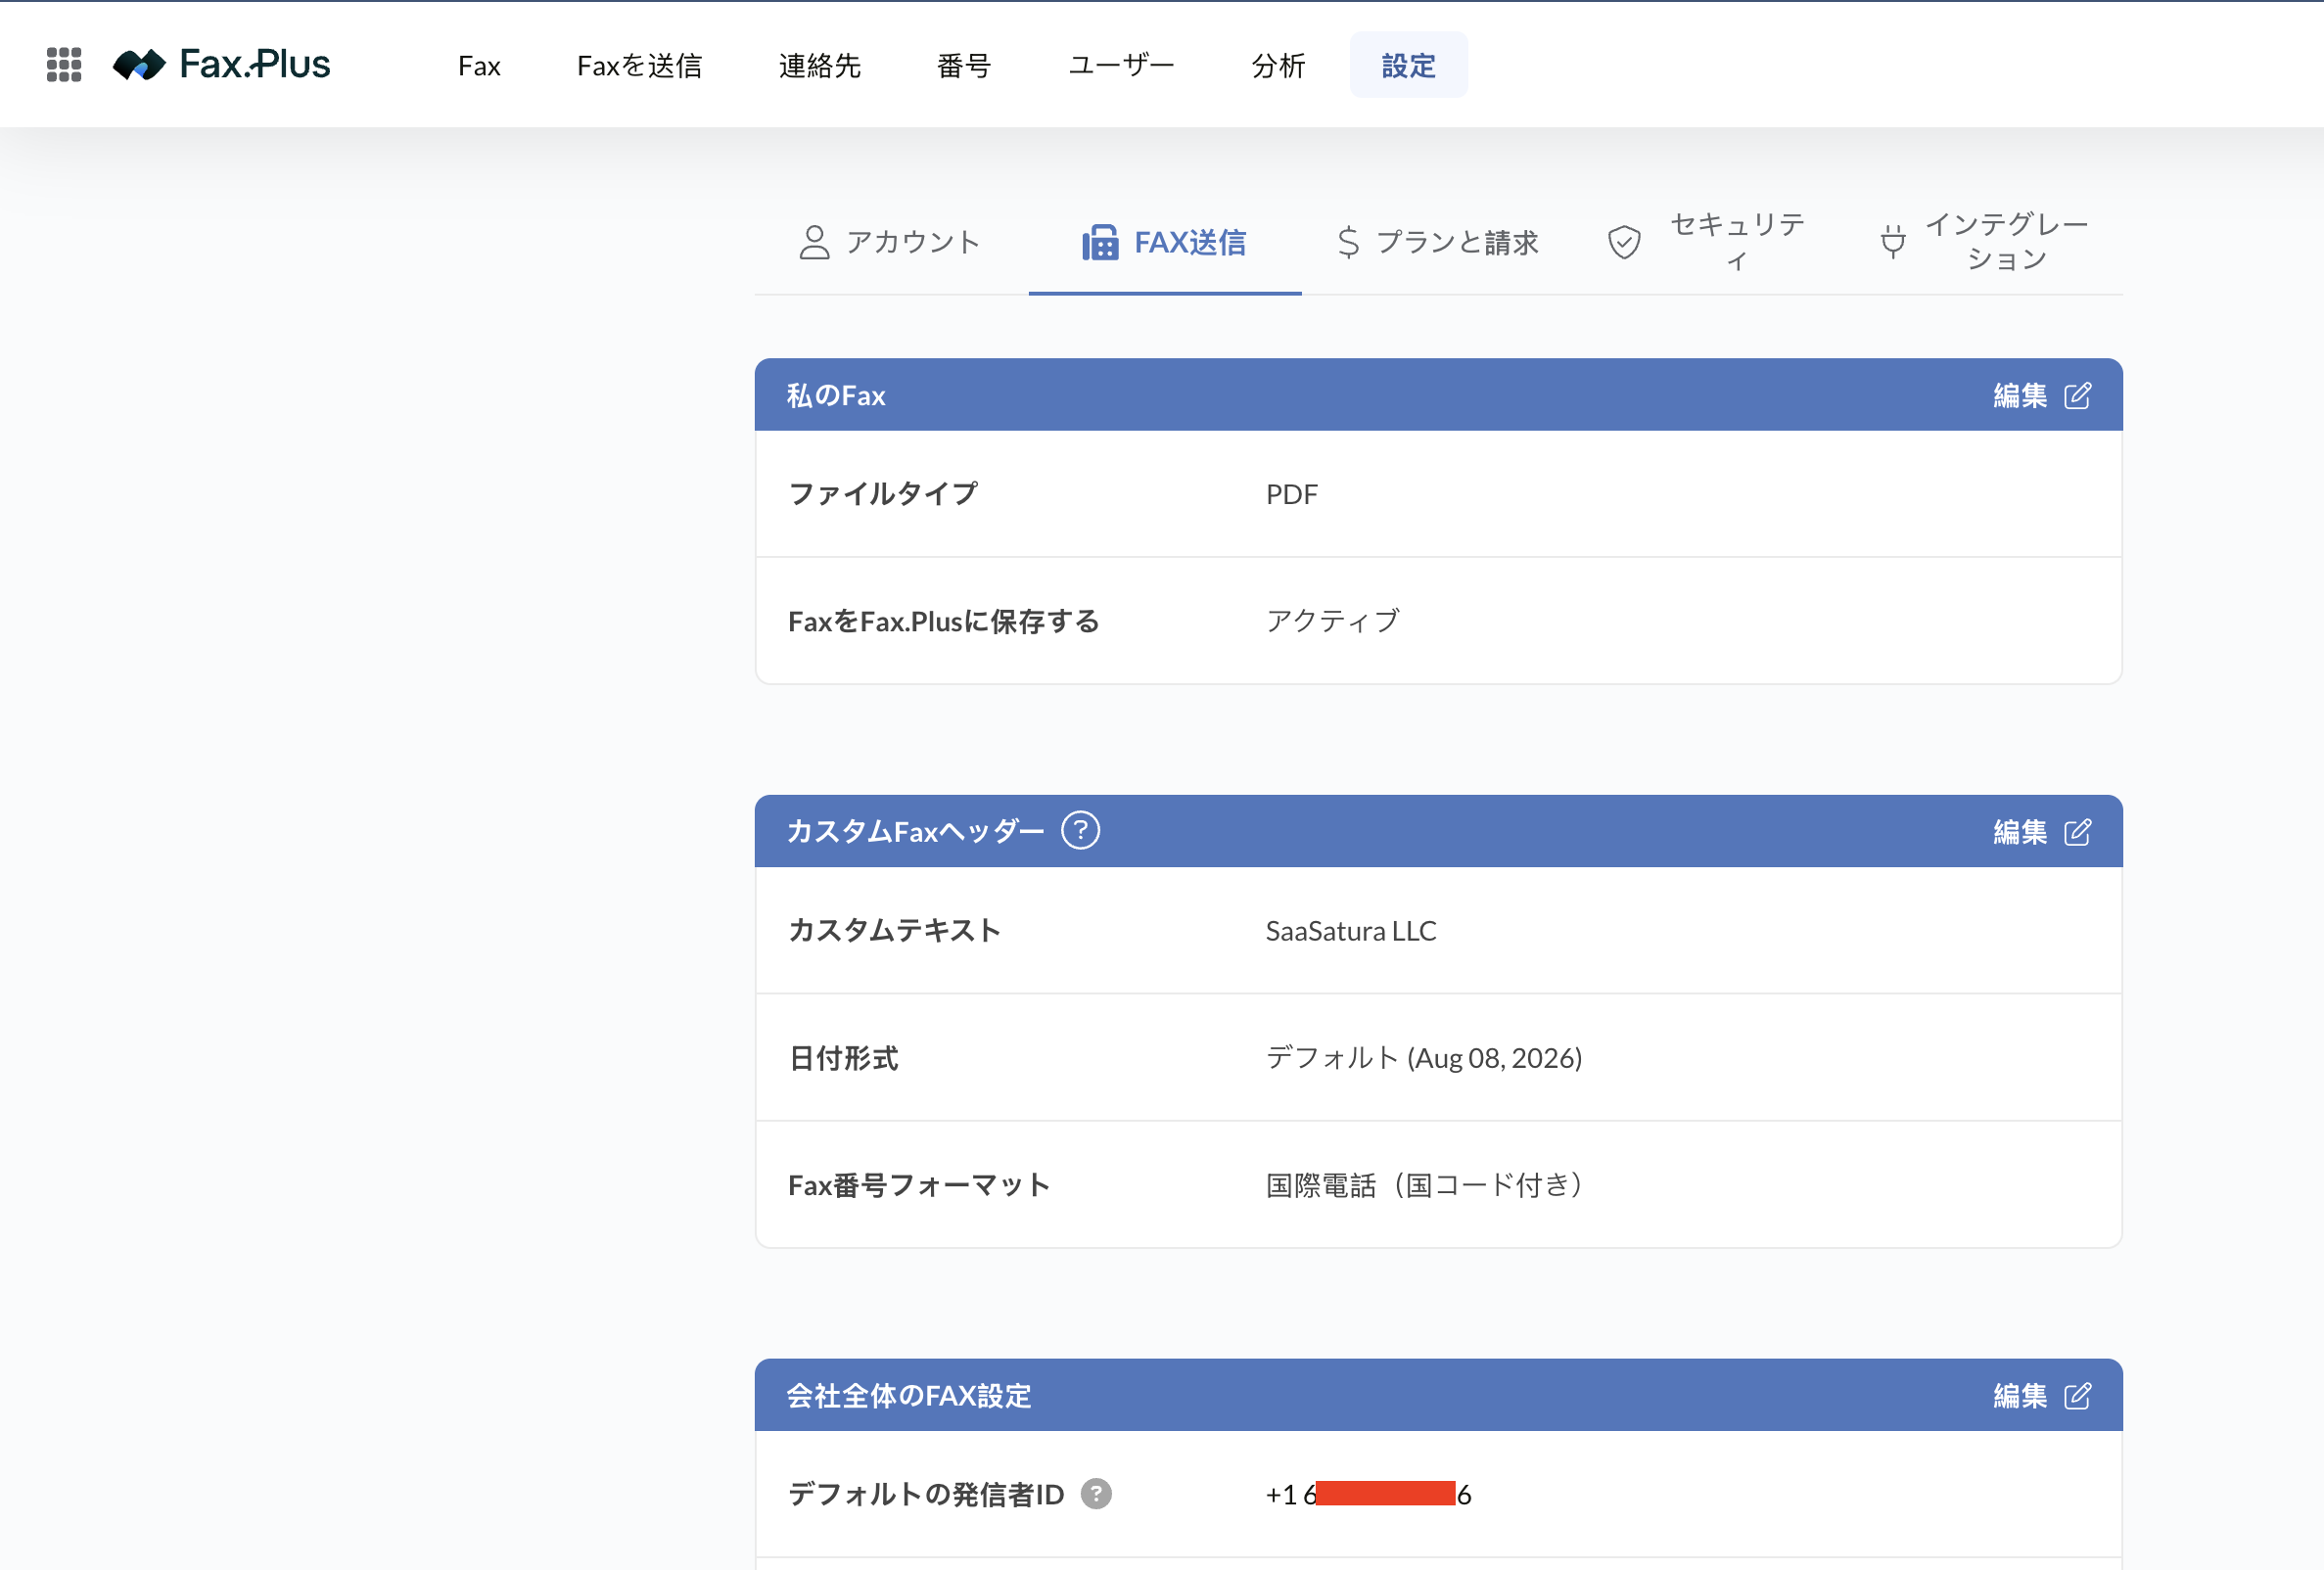Click 編集 in 会社全体のFAX設定 header

point(2020,1396)
